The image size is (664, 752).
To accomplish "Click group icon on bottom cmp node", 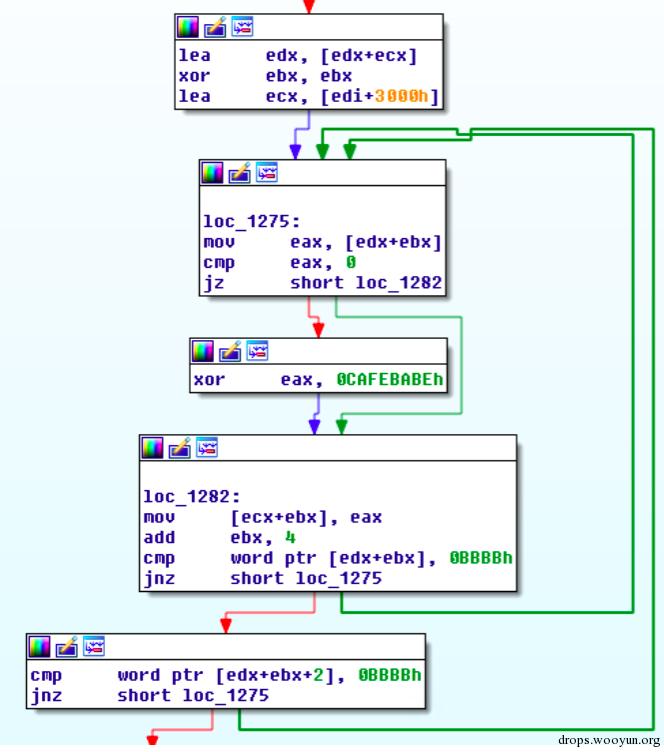I will (x=93, y=646).
